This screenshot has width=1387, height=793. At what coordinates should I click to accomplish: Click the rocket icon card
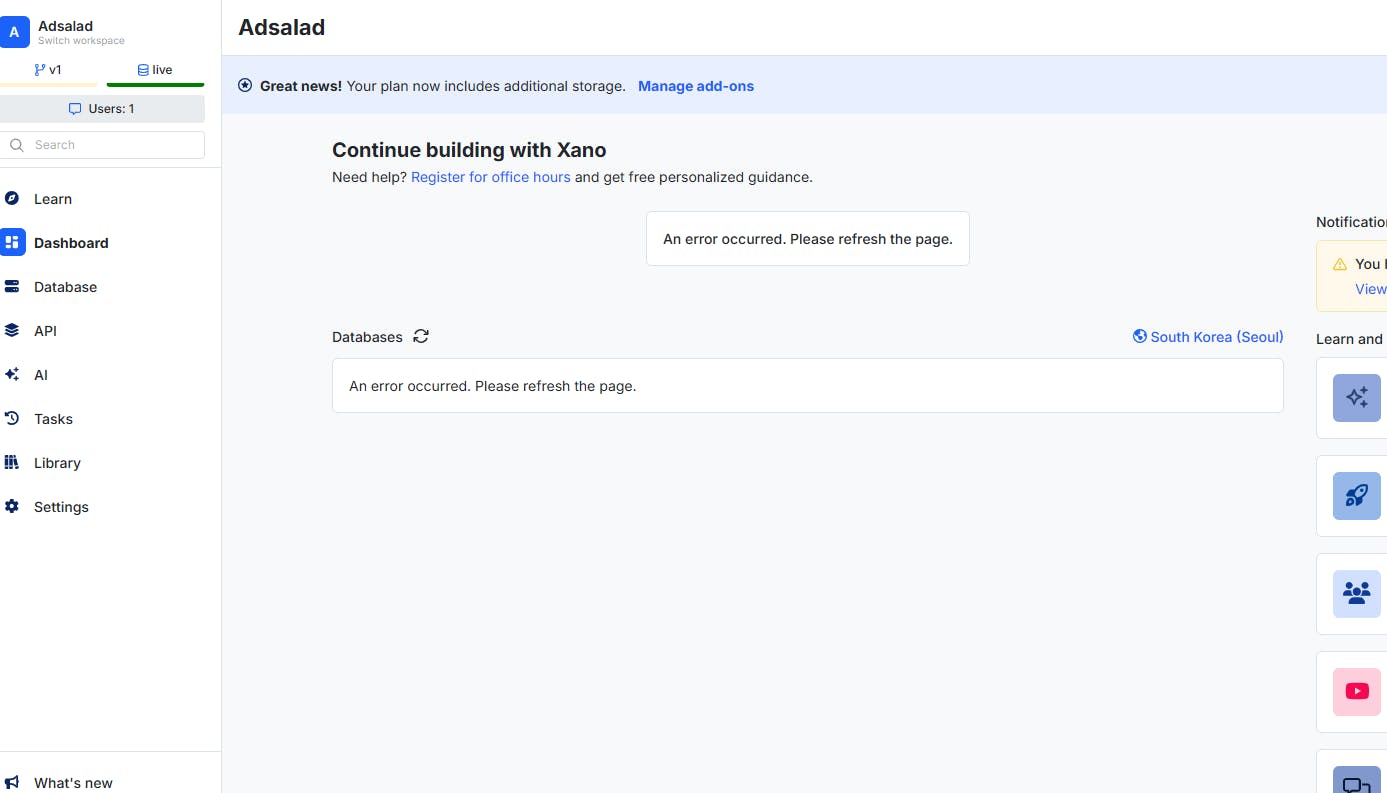[1356, 496]
